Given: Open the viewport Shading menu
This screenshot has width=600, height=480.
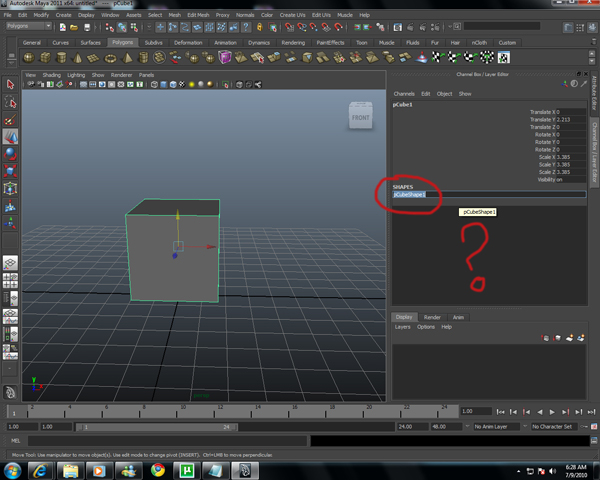Looking at the screenshot, I should pos(52,75).
